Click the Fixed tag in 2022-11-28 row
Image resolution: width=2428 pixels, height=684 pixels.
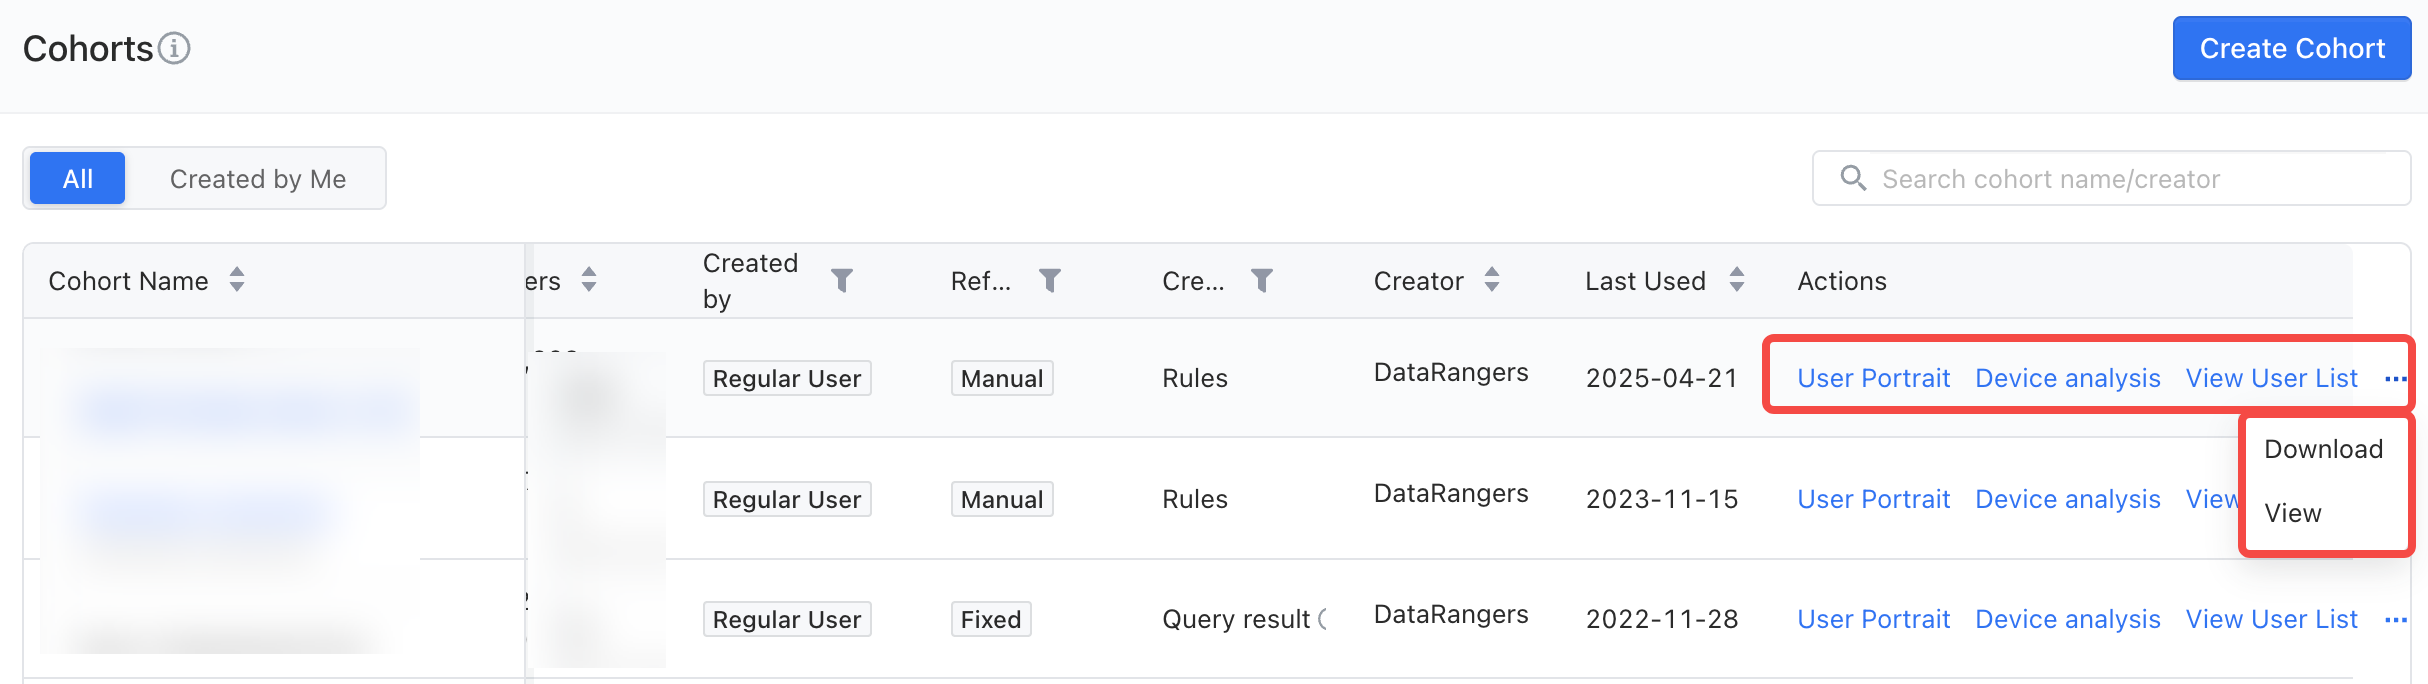click(x=991, y=619)
